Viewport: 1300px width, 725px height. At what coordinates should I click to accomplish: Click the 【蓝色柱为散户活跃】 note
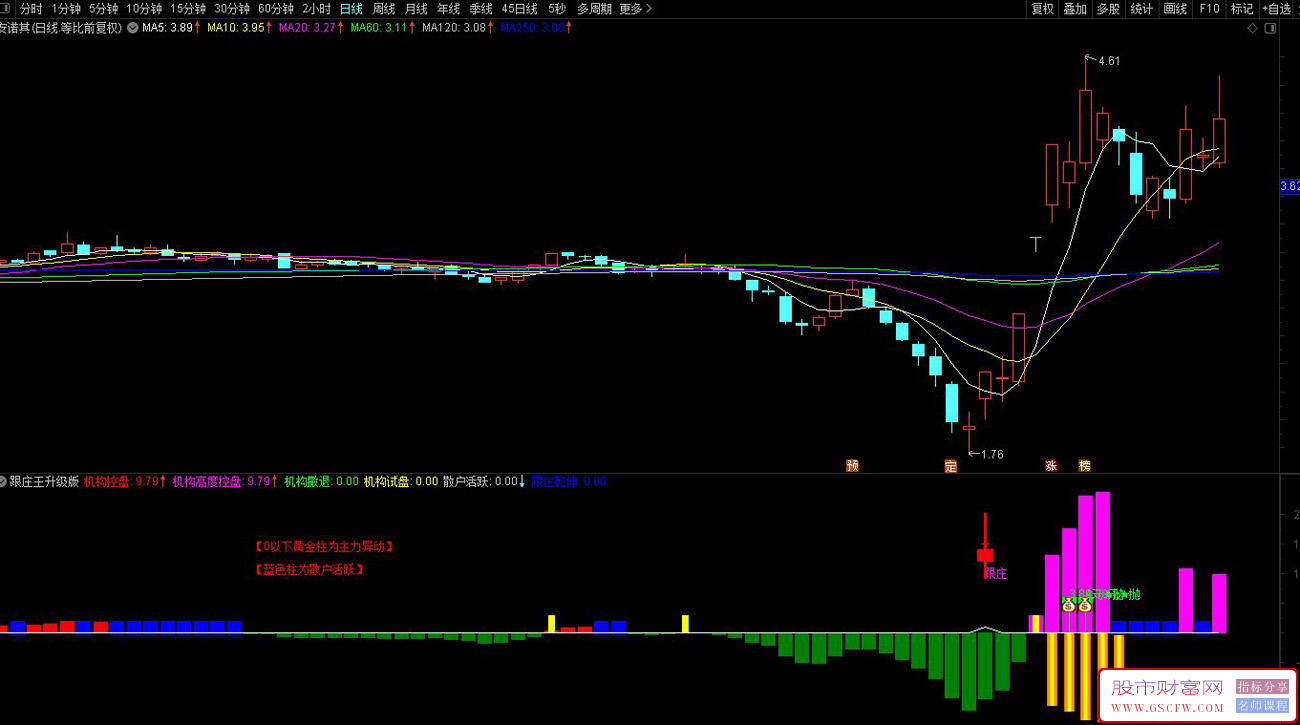click(x=310, y=569)
